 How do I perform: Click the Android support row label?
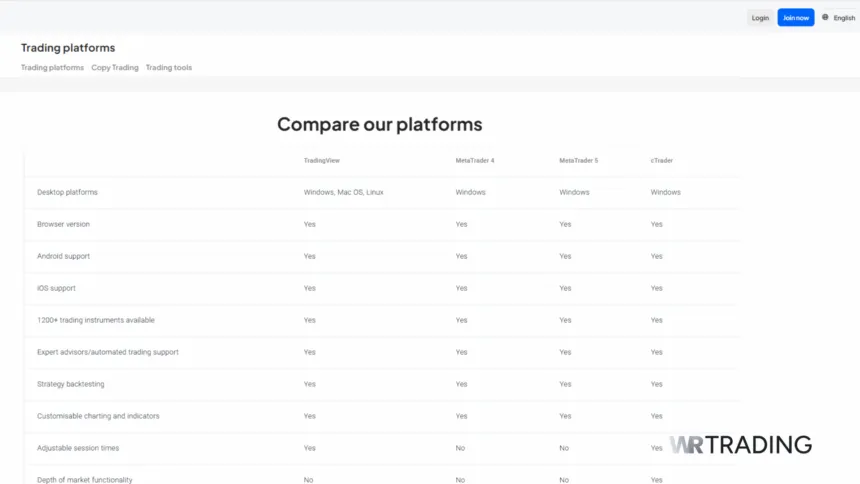click(64, 256)
